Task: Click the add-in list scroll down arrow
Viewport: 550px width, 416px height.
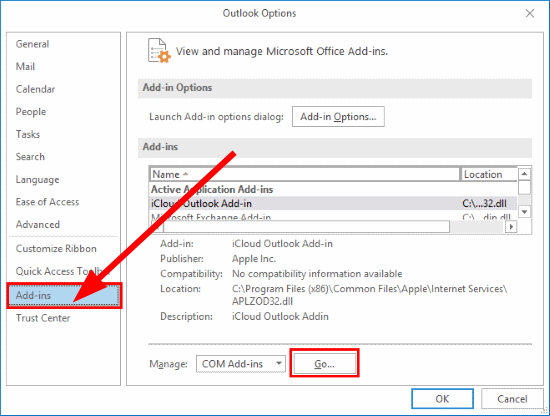Action: [524, 212]
